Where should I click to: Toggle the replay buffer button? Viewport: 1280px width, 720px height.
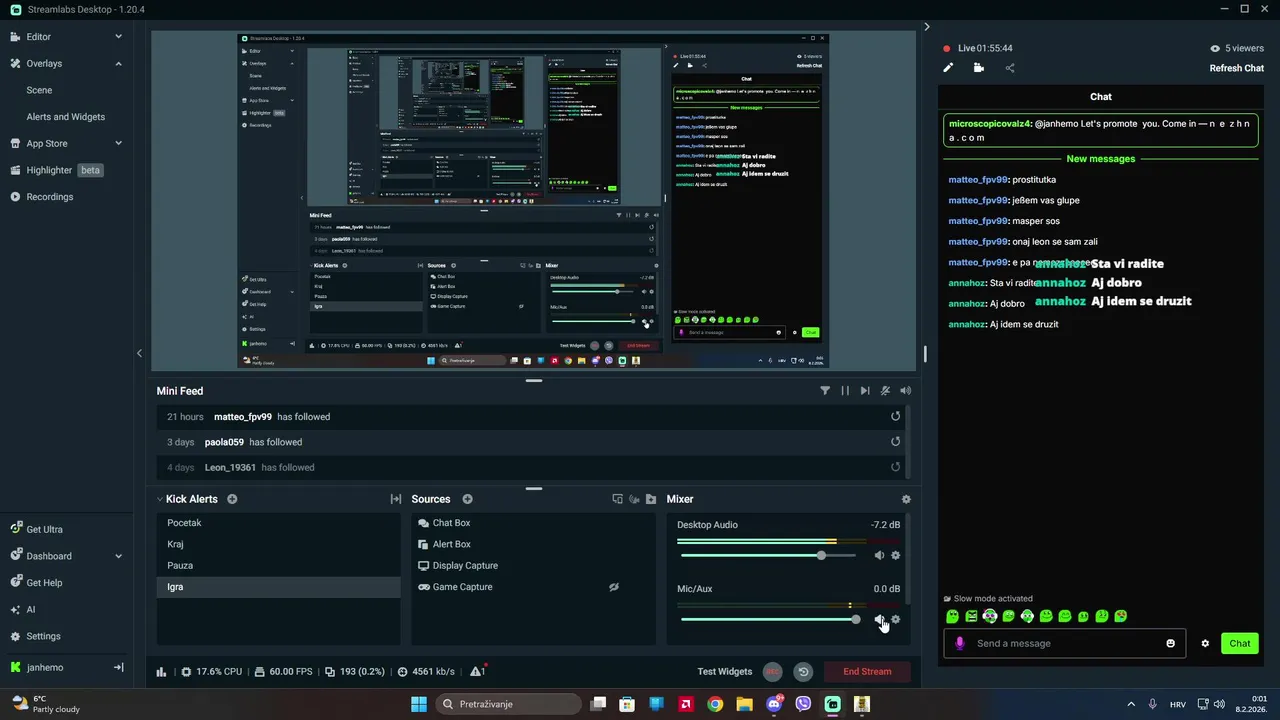point(802,672)
